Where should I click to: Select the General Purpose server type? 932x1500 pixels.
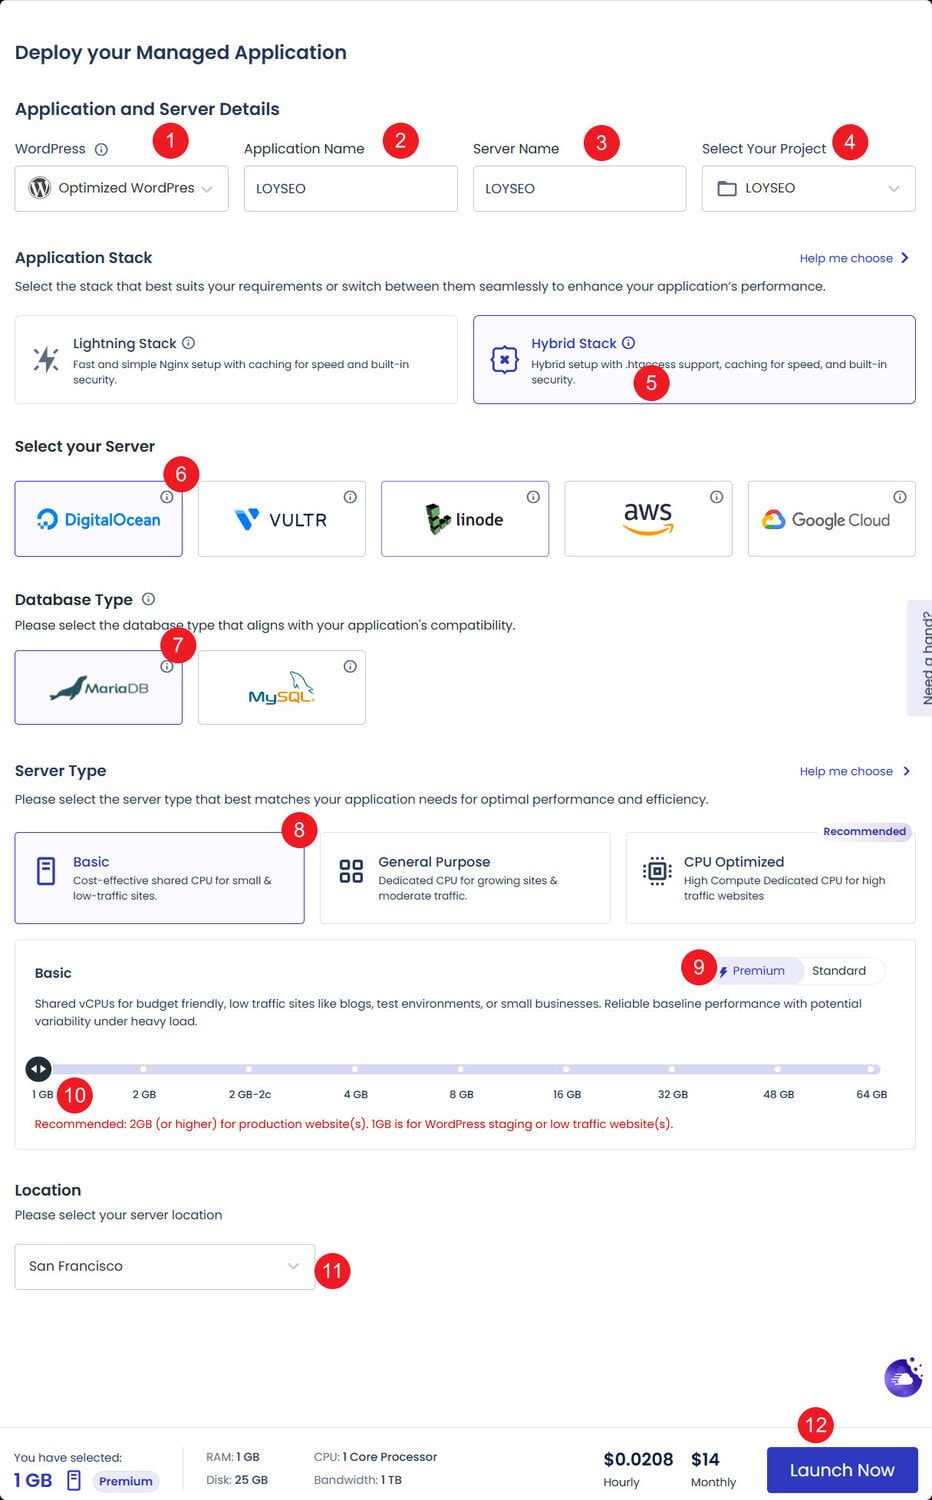(x=464, y=878)
